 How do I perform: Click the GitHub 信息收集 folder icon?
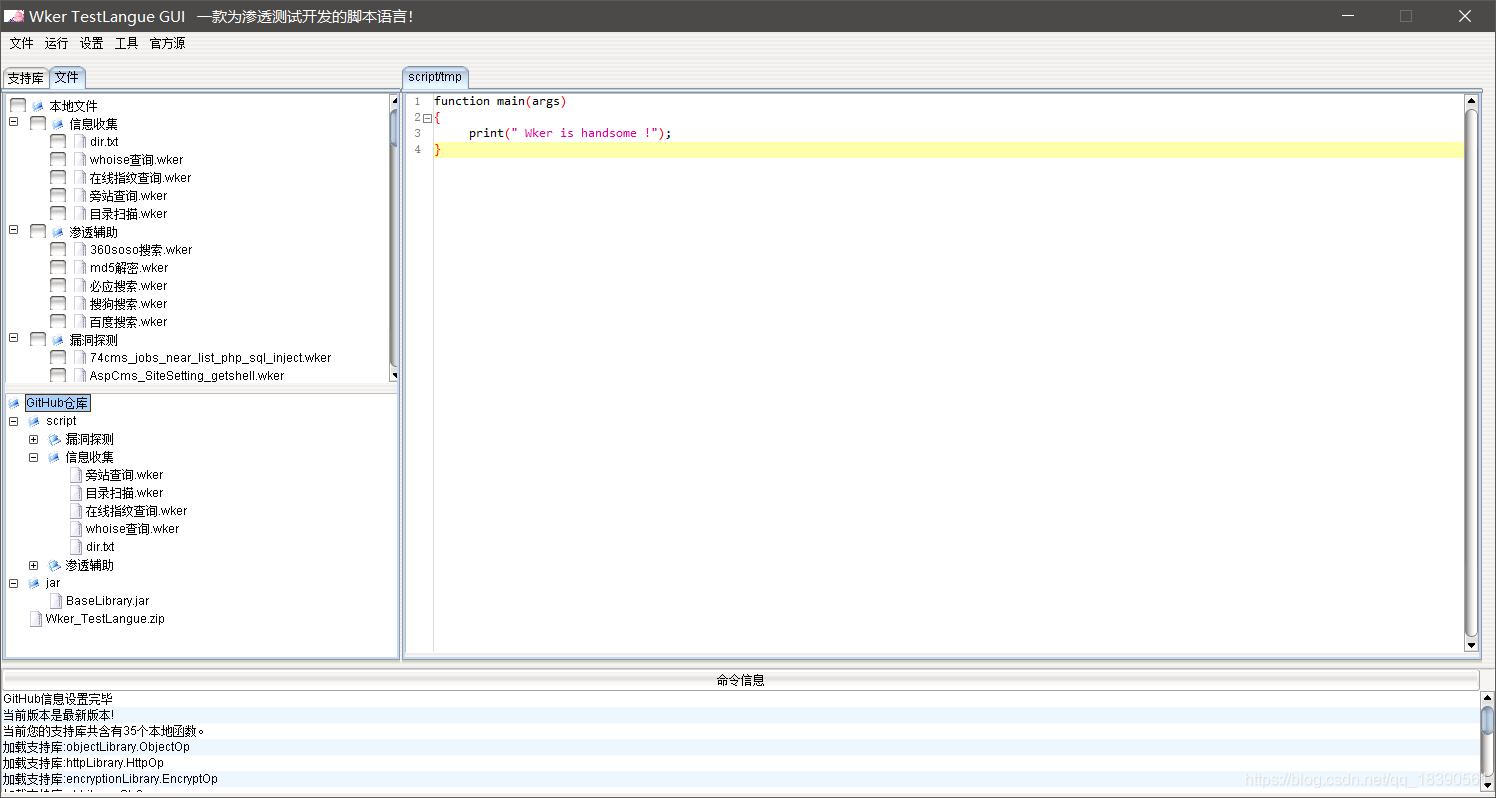coord(54,457)
